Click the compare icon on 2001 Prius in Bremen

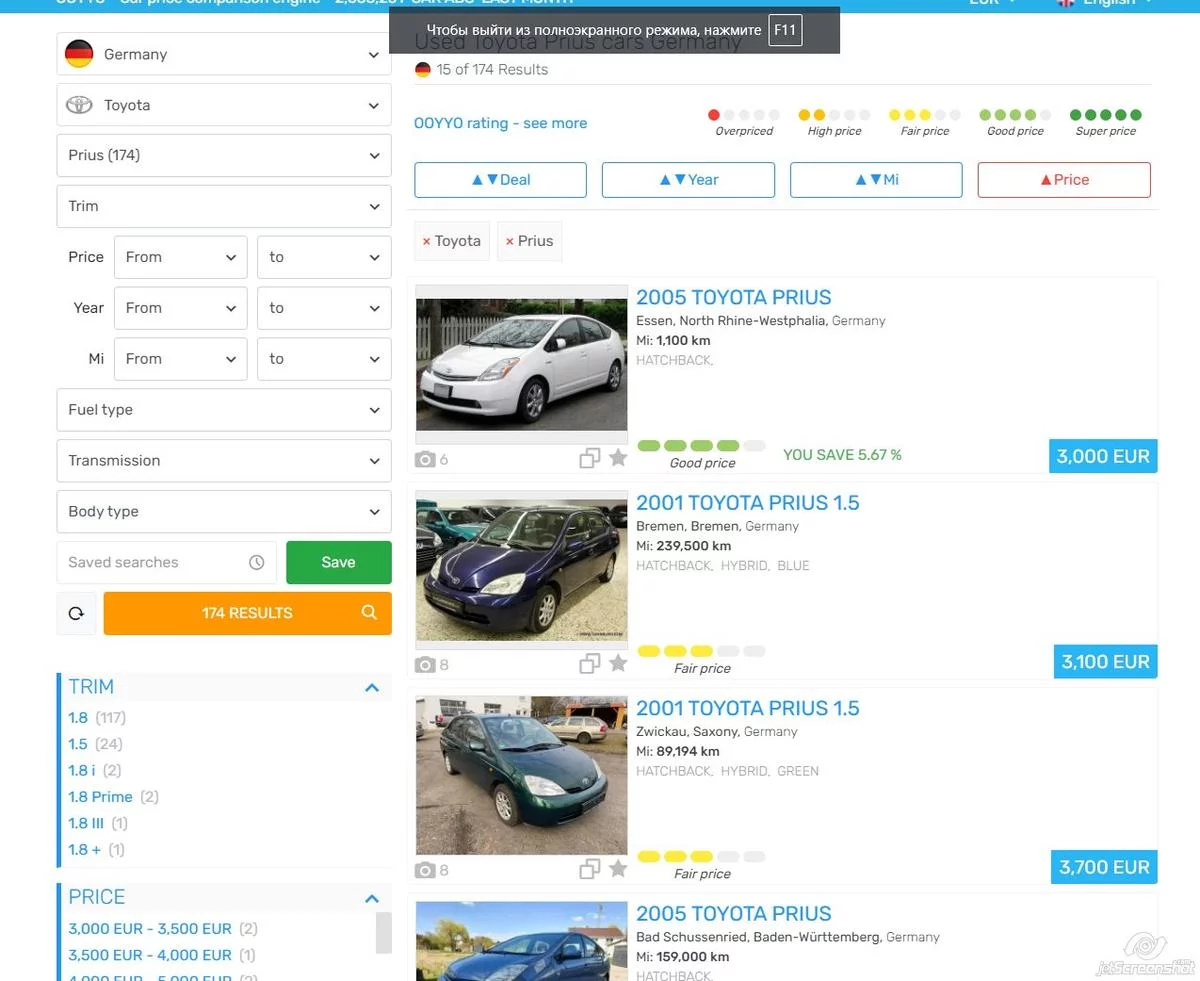pos(590,663)
